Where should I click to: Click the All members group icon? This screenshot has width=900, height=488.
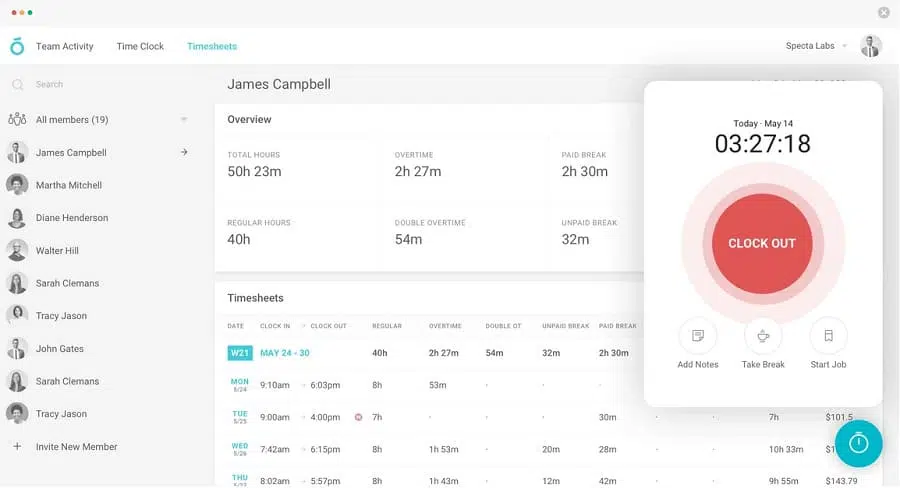click(17, 120)
